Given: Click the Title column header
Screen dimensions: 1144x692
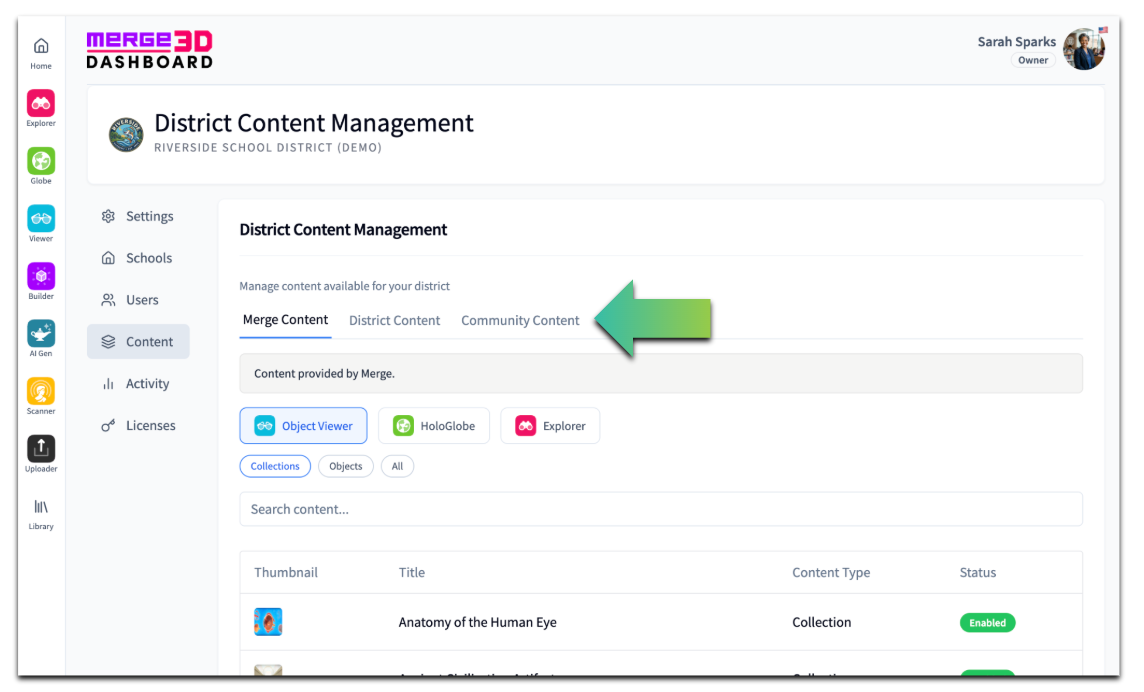Looking at the screenshot, I should tap(411, 572).
